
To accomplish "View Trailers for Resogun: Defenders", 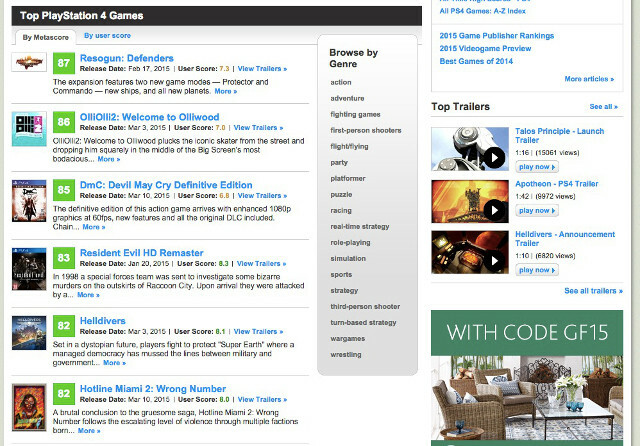I will pos(262,69).
